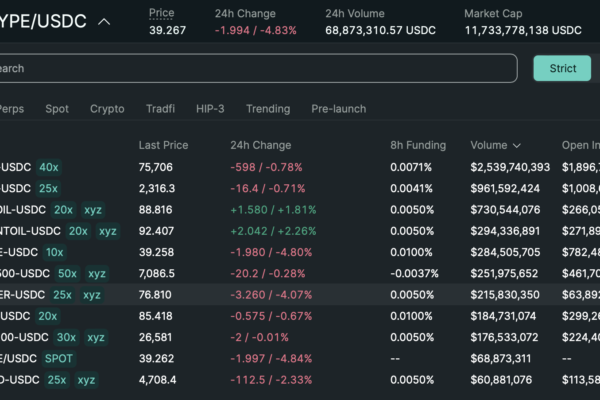Select the HIP-3 tab
Screen dimensions: 600x400
pyautogui.click(x=210, y=109)
